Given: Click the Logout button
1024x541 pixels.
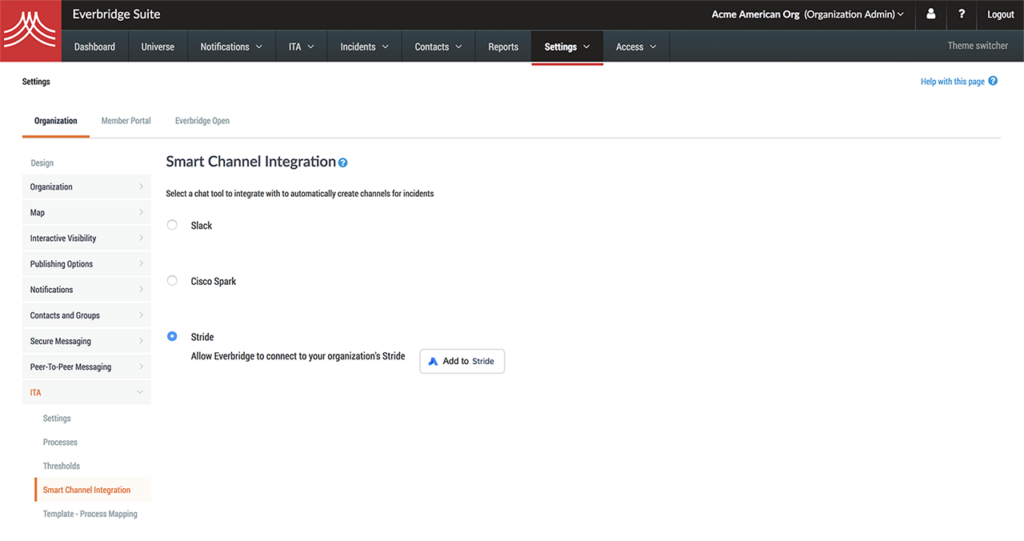Looking at the screenshot, I should (1000, 14).
